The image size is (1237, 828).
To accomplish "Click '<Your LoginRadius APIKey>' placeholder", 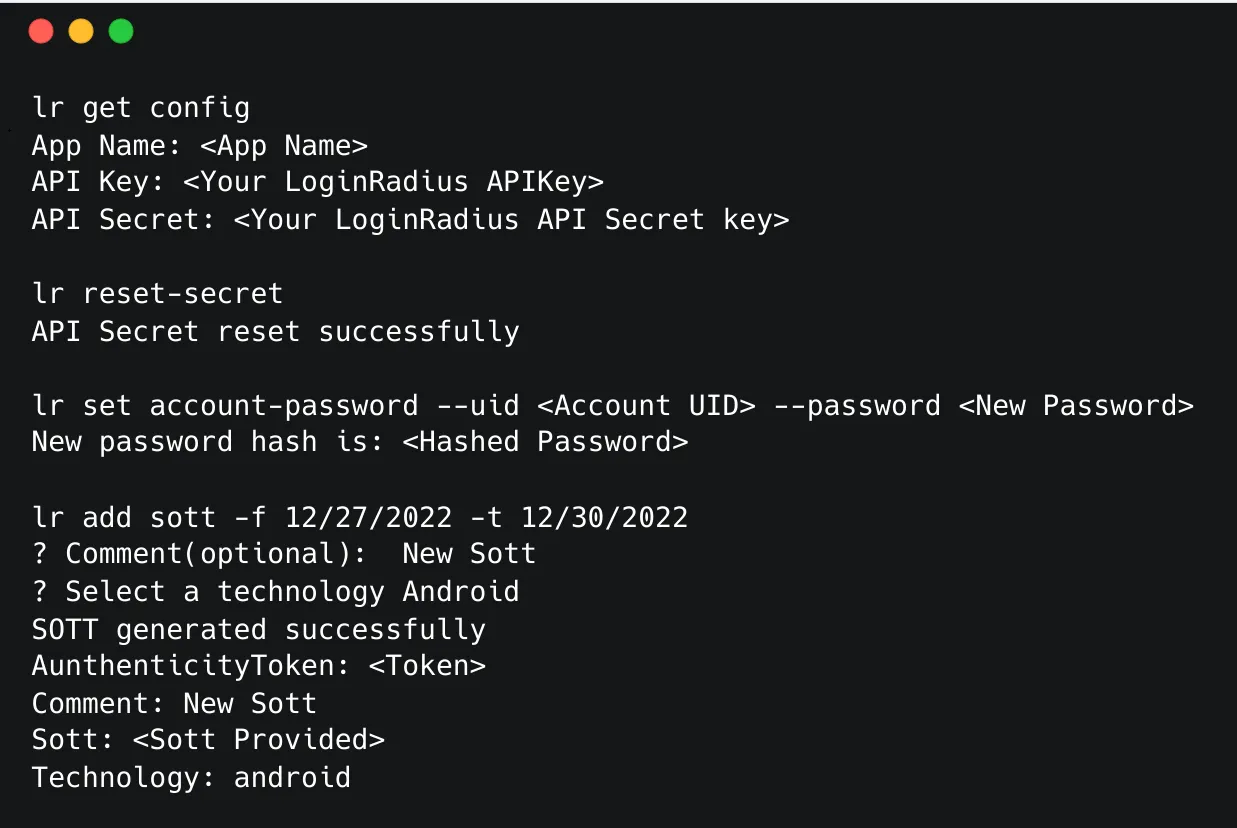I will click(393, 183).
